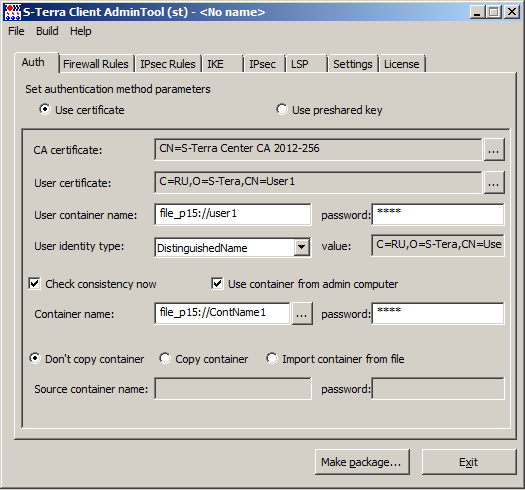This screenshot has width=525, height=490.
Task: Click the User container password field
Action: [438, 214]
